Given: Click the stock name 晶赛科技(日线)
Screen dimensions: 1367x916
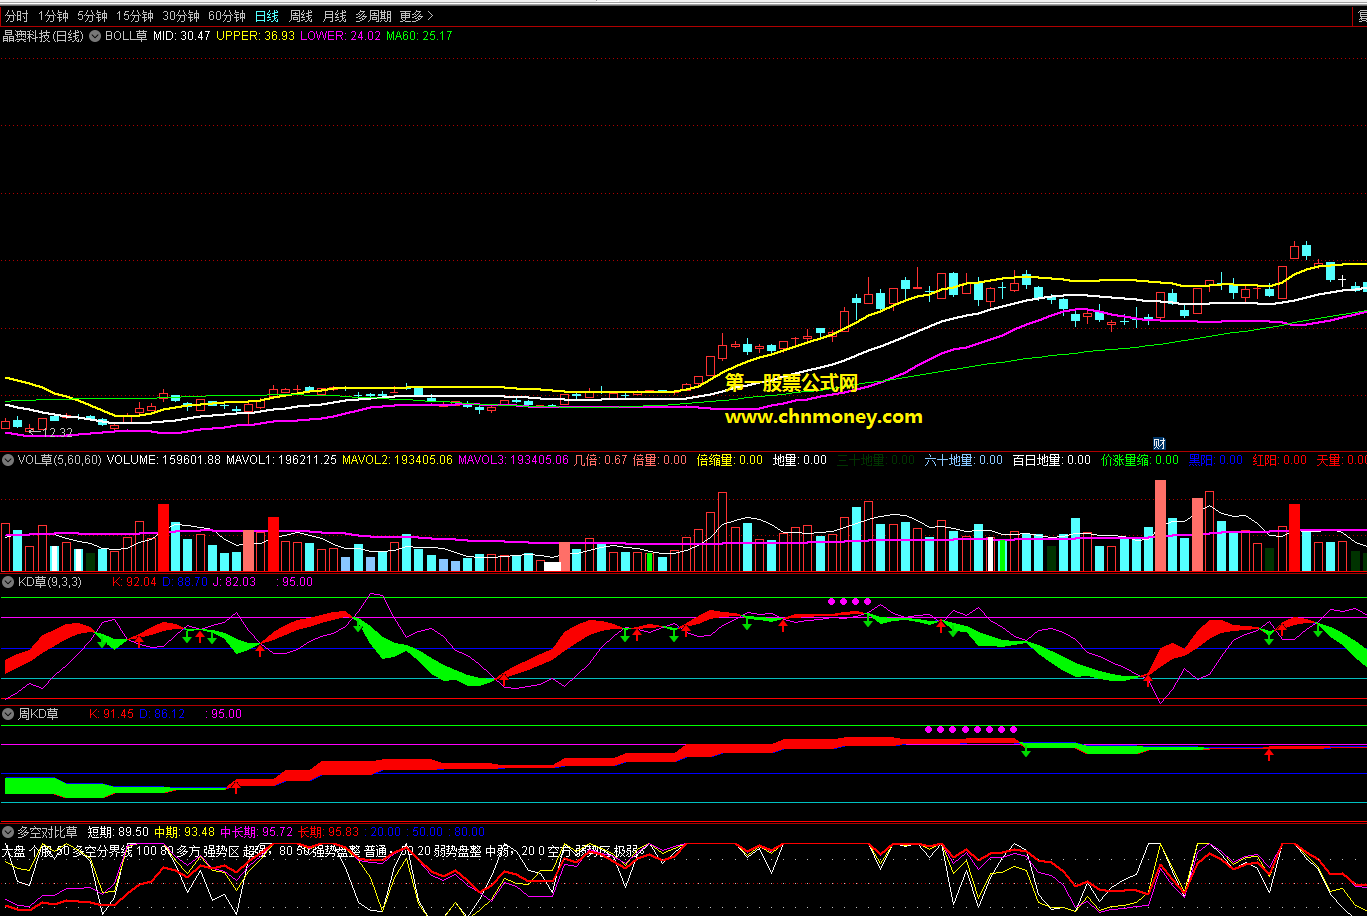Looking at the screenshot, I should tap(43, 36).
